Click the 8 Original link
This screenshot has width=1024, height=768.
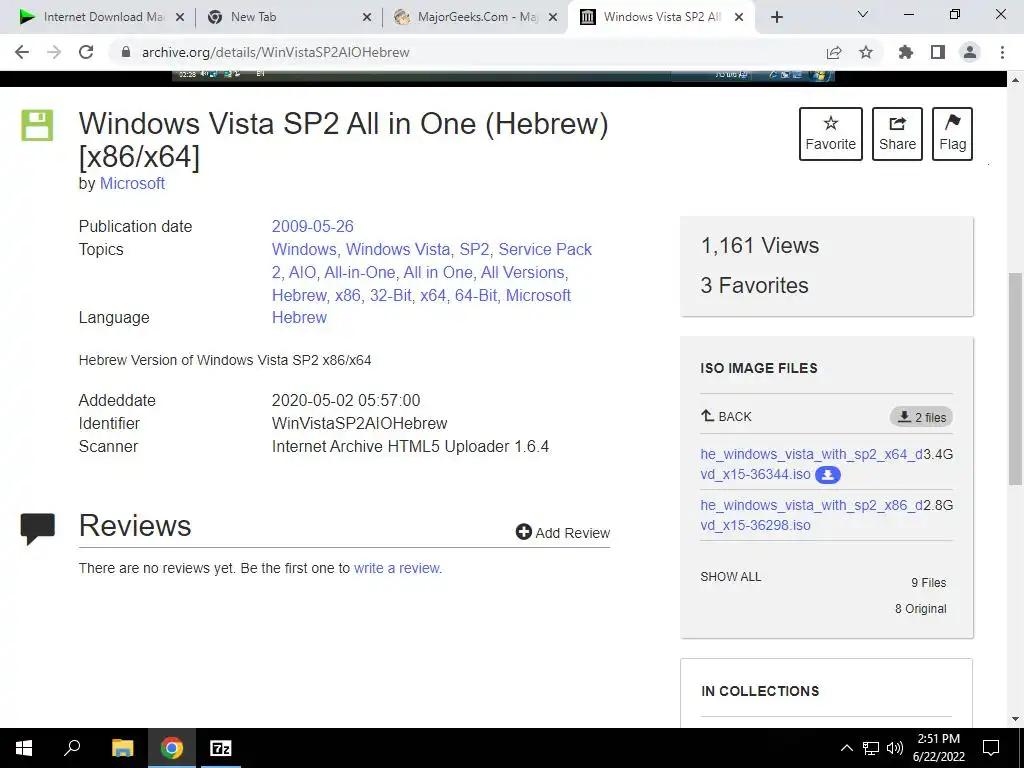pos(920,609)
